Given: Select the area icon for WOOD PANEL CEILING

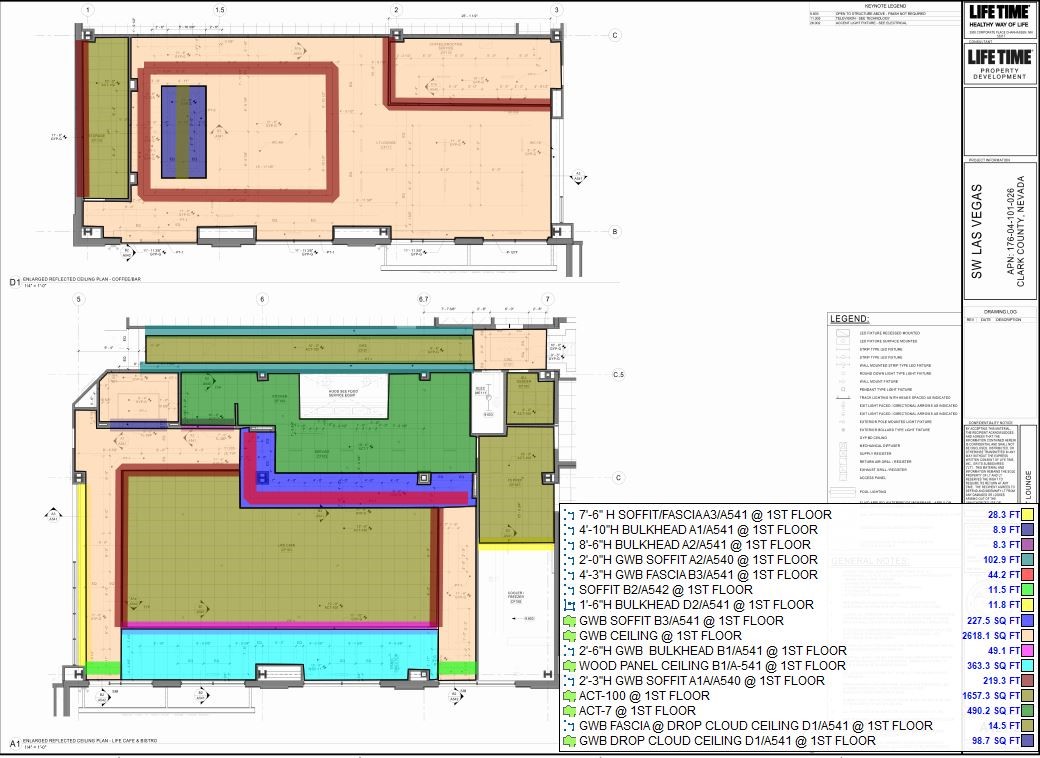Looking at the screenshot, I should coord(569,665).
